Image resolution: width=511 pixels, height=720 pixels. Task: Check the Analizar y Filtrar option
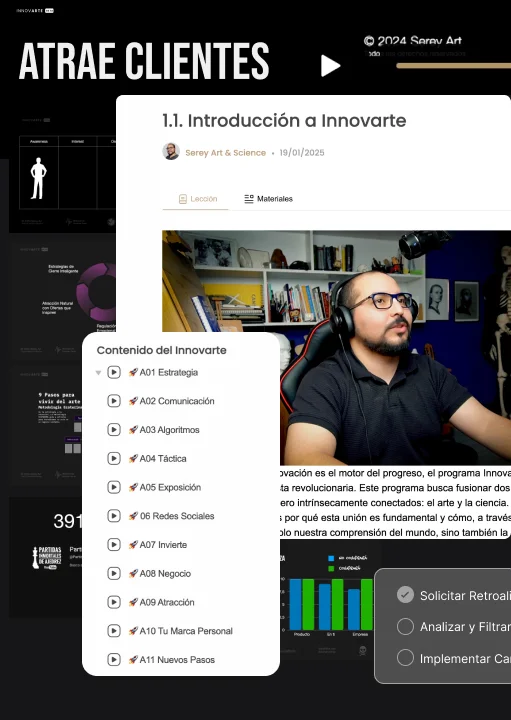405,626
